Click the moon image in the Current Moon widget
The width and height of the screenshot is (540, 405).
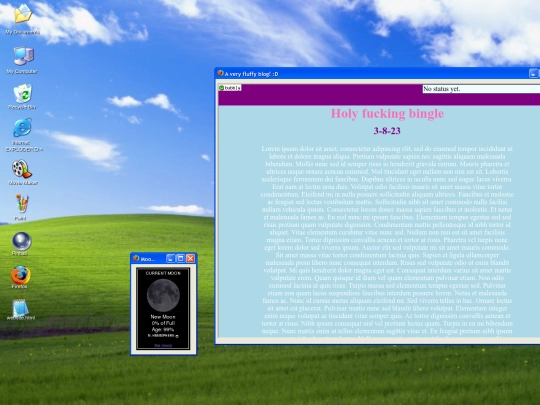tap(163, 295)
